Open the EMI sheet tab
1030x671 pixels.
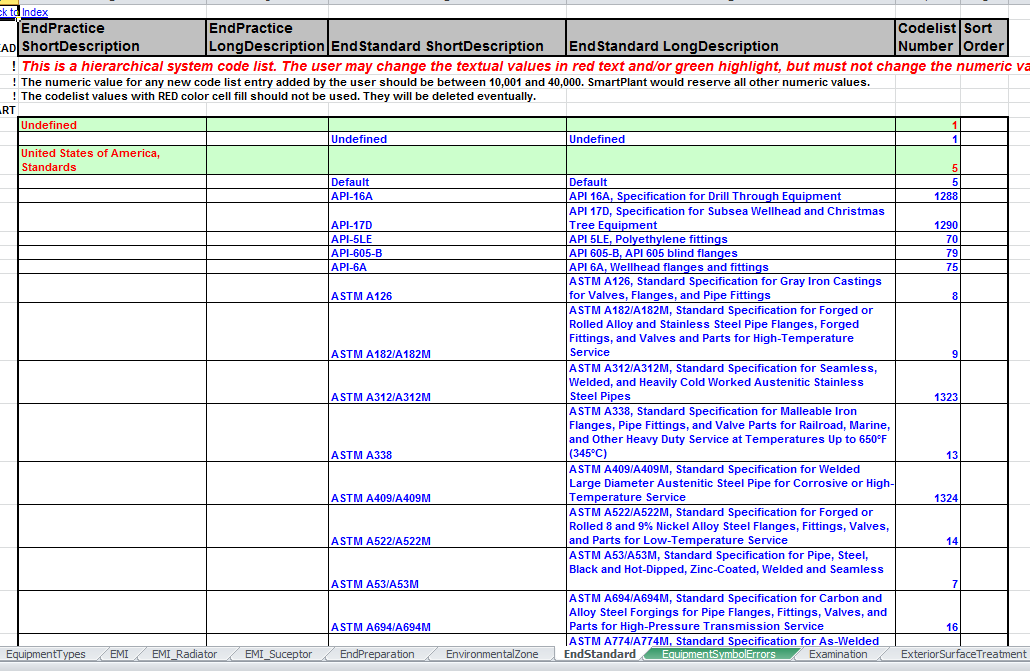pos(120,654)
